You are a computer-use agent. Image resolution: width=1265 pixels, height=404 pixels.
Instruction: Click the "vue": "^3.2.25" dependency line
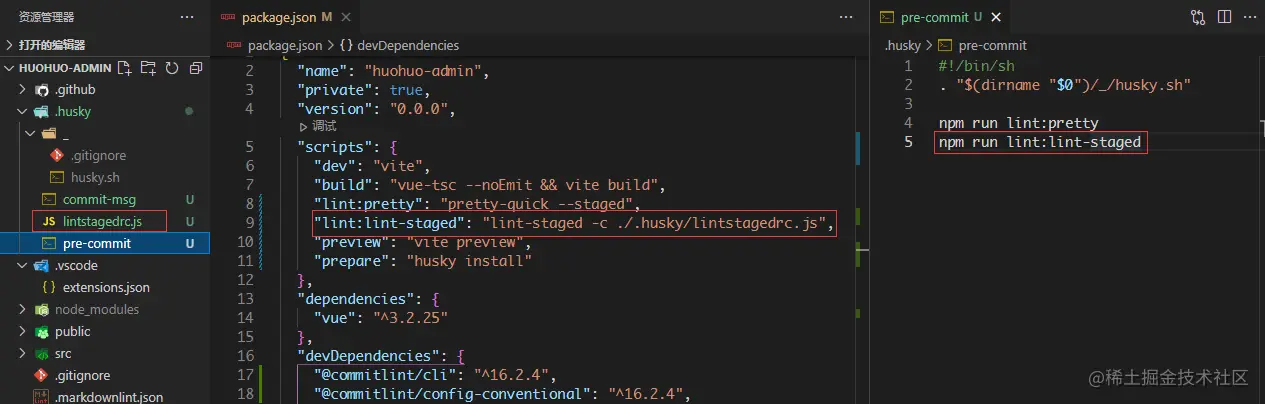coord(380,319)
